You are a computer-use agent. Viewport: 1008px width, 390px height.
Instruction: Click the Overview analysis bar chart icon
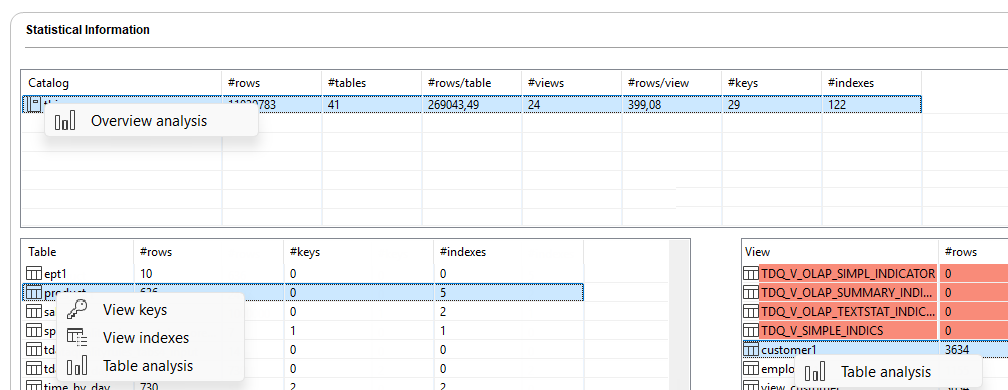65,121
